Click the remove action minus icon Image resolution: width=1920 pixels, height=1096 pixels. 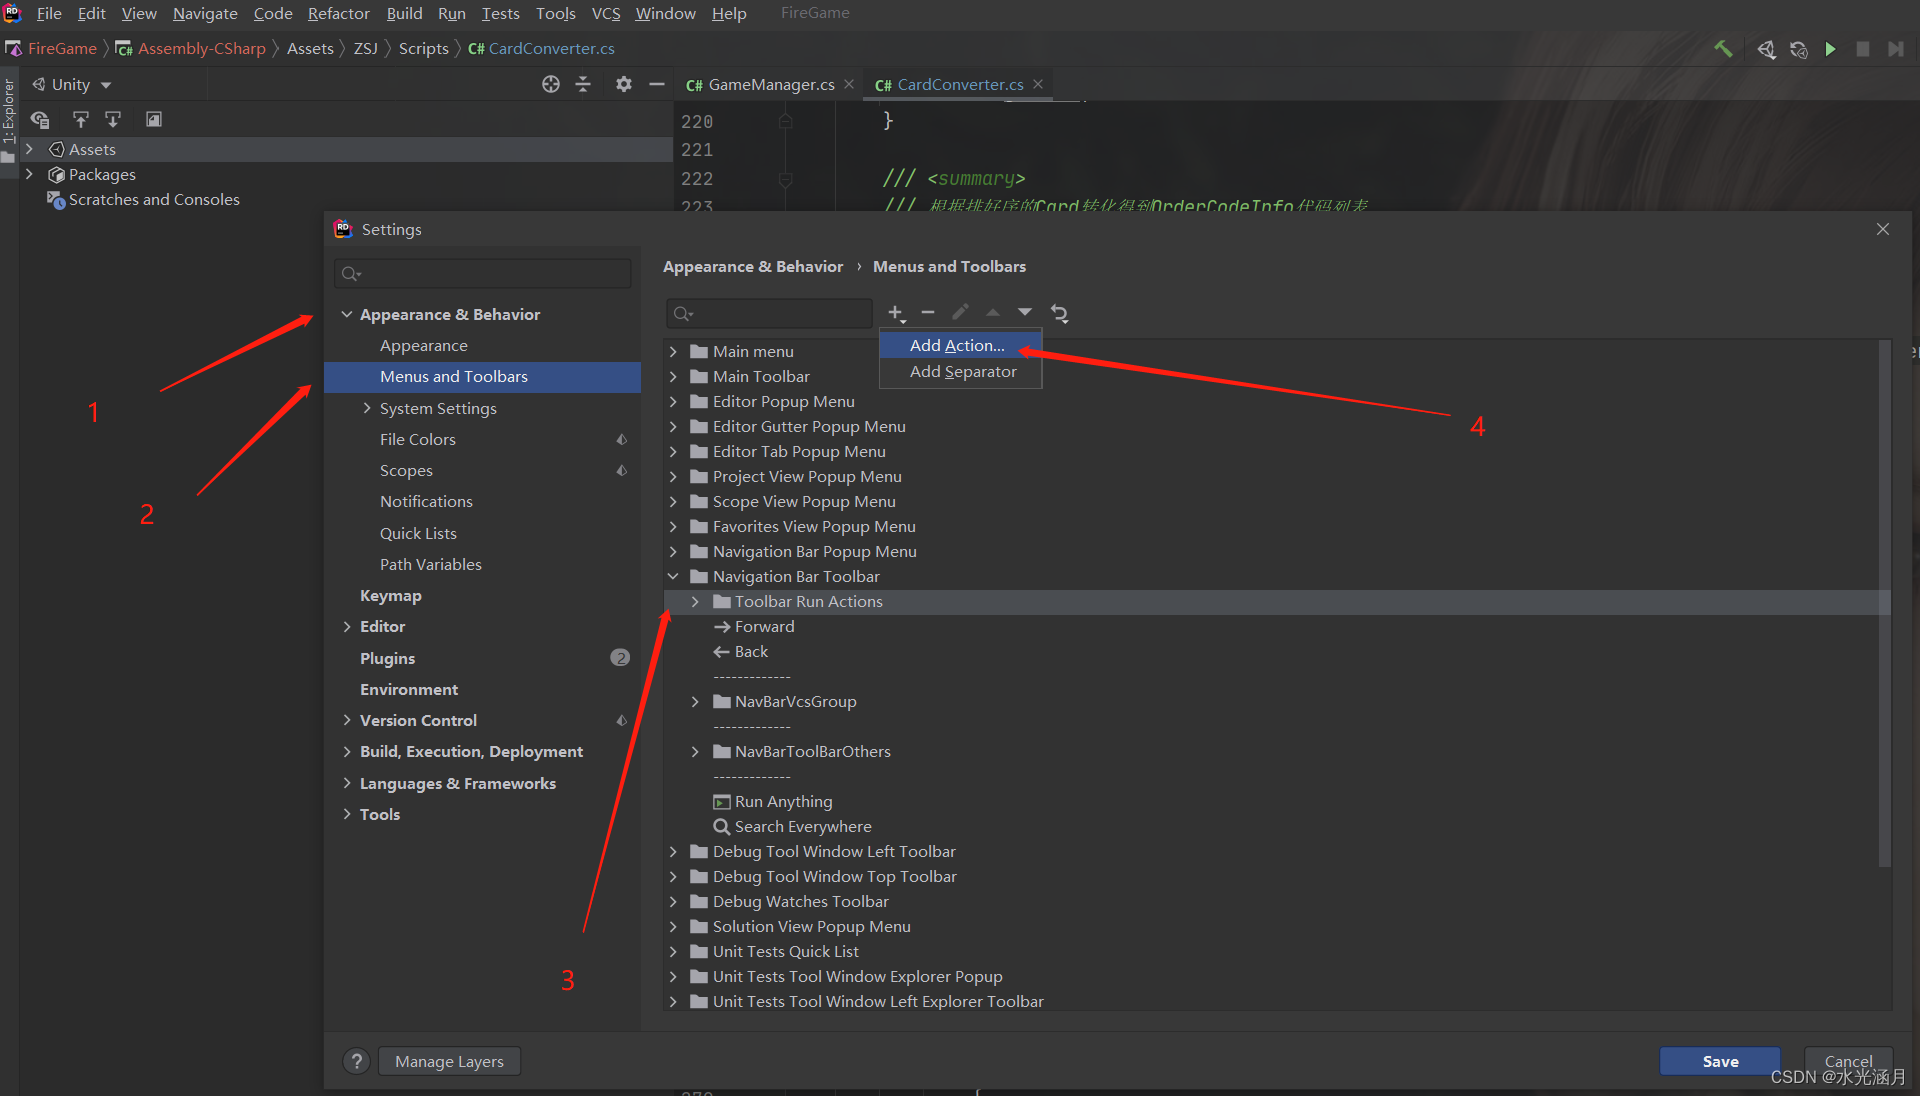(x=927, y=311)
